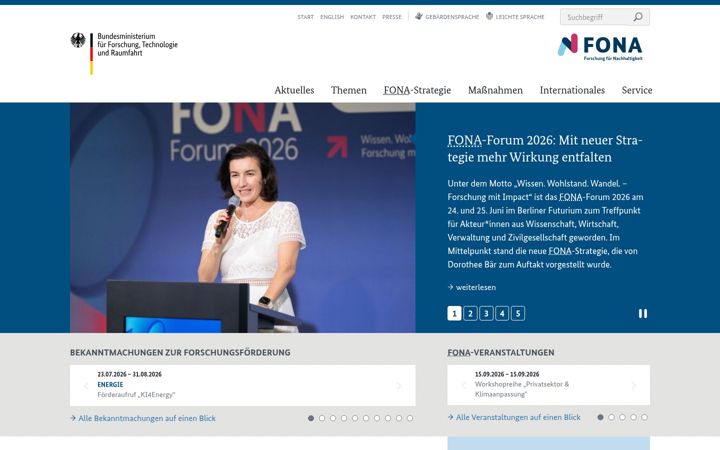Image resolution: width=720 pixels, height=450 pixels.
Task: Select second Bekanntmachungen pagination dot
Action: [322, 418]
